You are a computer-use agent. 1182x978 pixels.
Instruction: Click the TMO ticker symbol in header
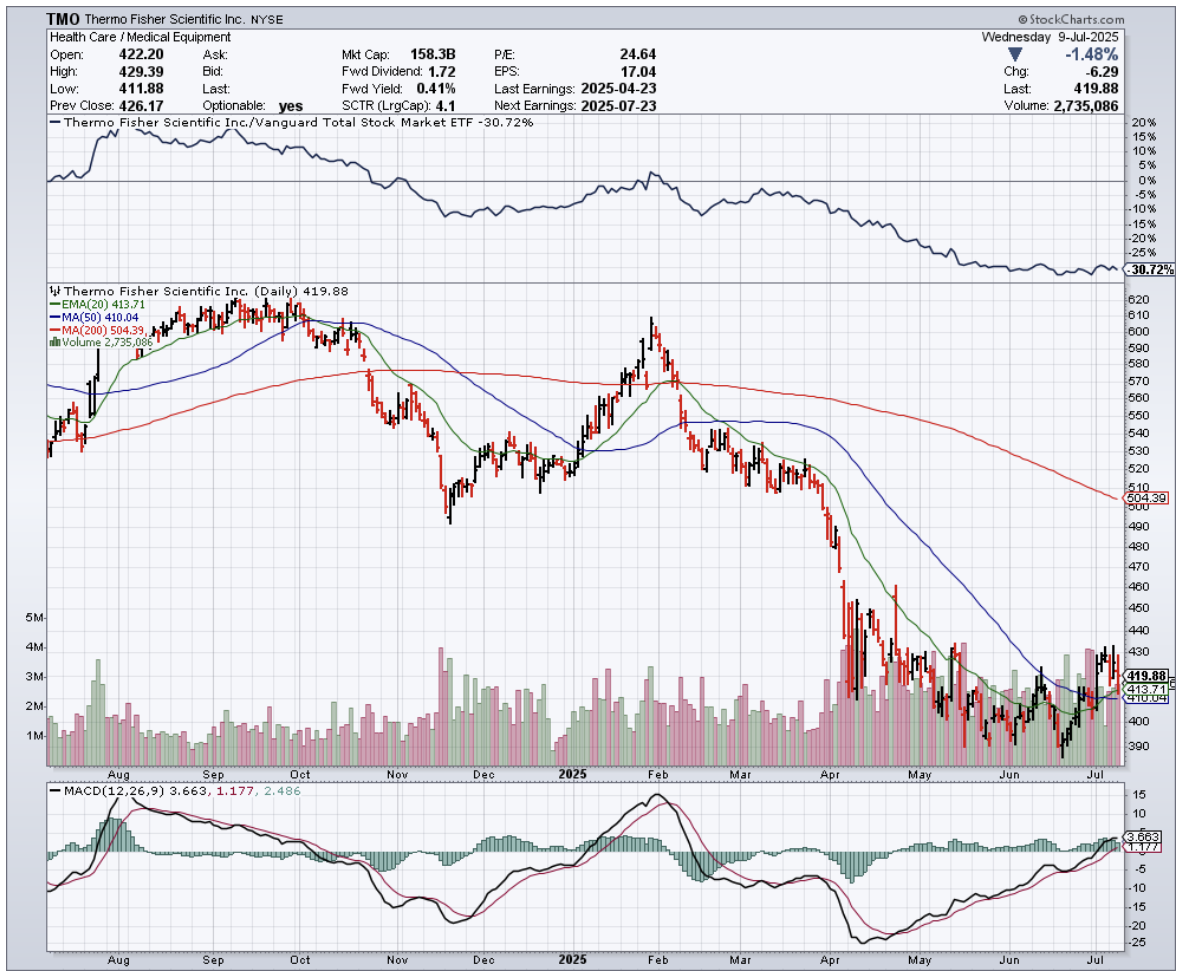66,19
